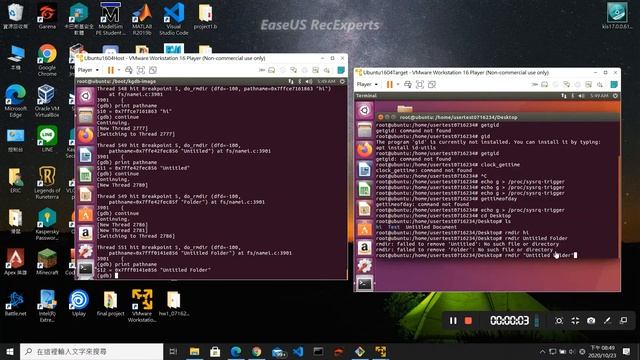Open the Player menu in Ubuntu1604Host window
This screenshot has height=360, width=640.
coord(88,70)
